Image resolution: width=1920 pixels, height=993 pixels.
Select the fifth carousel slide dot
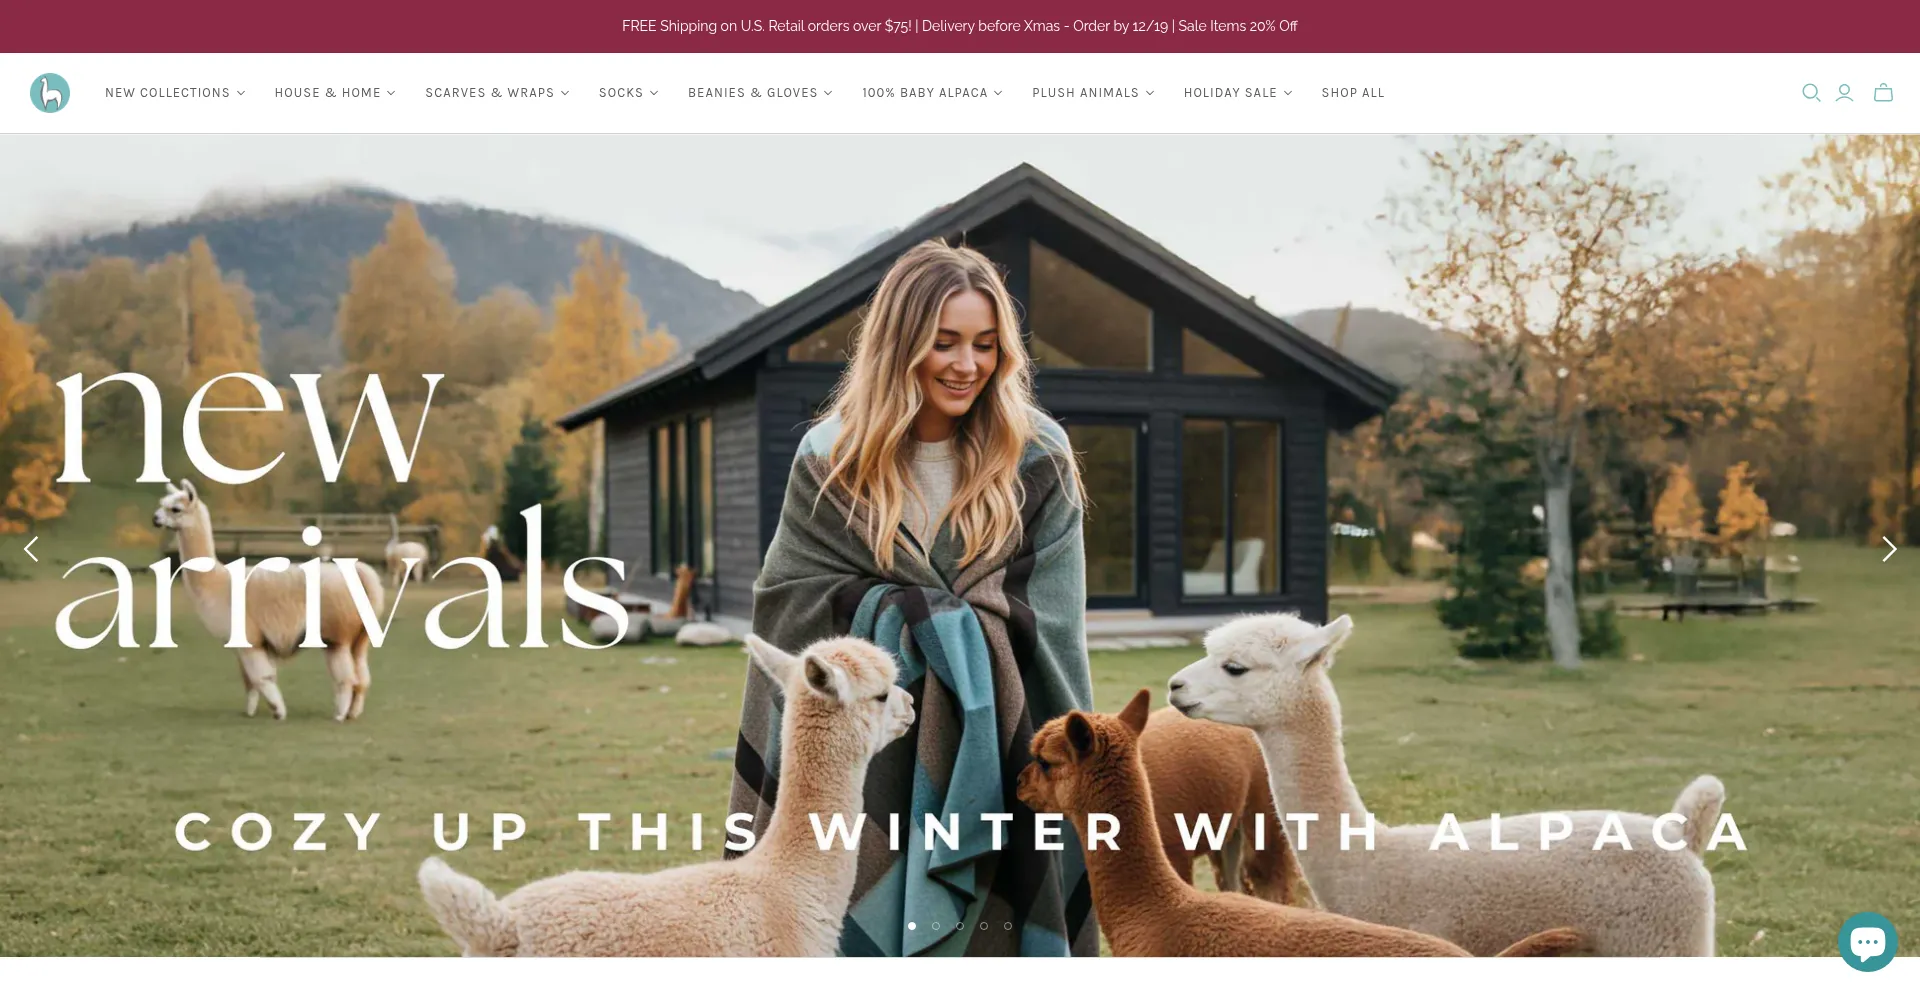tap(1008, 926)
